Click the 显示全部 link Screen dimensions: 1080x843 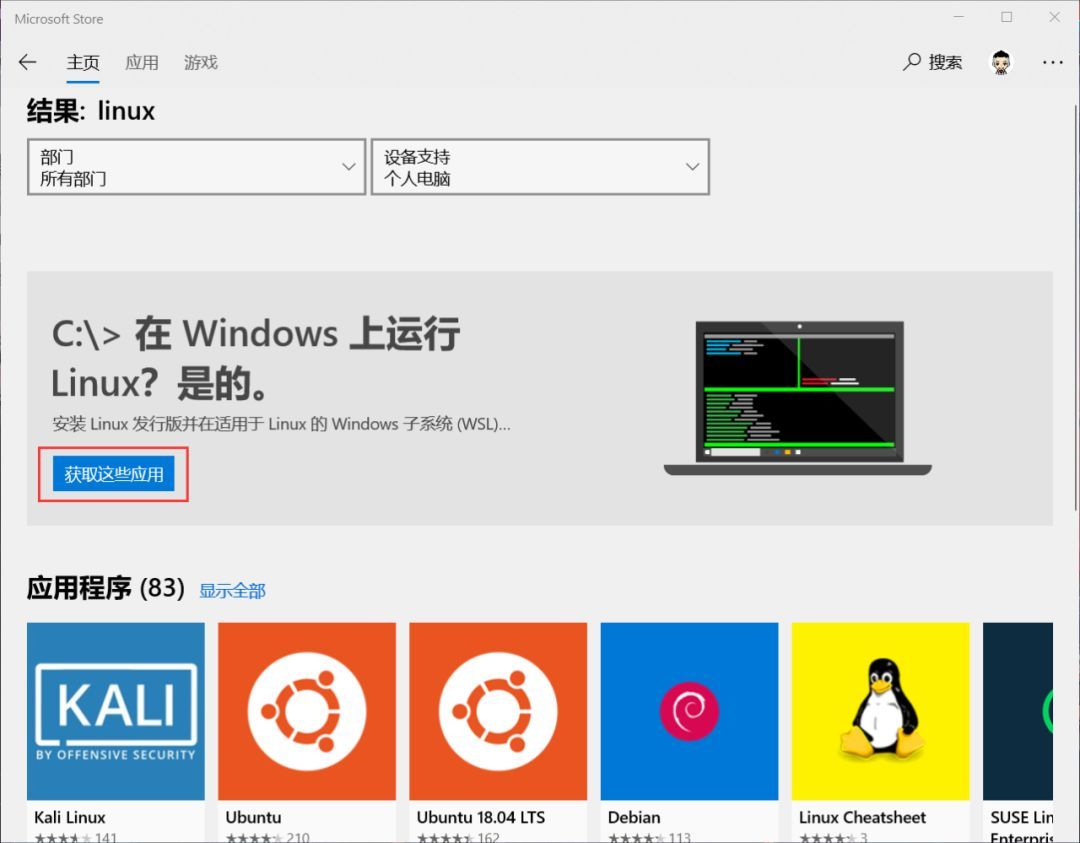tap(232, 591)
